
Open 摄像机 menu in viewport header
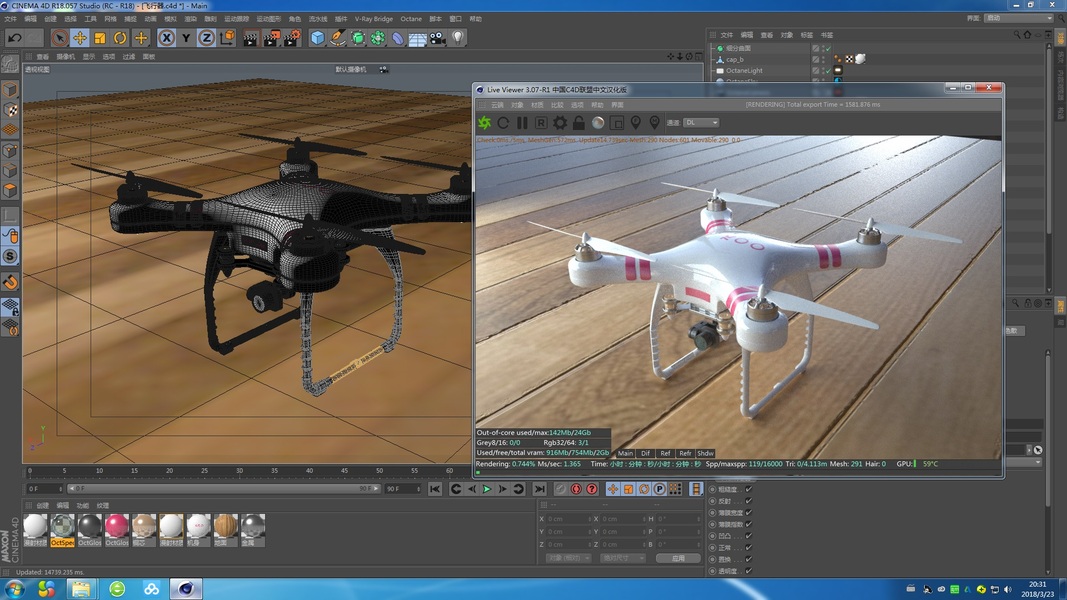(66, 56)
